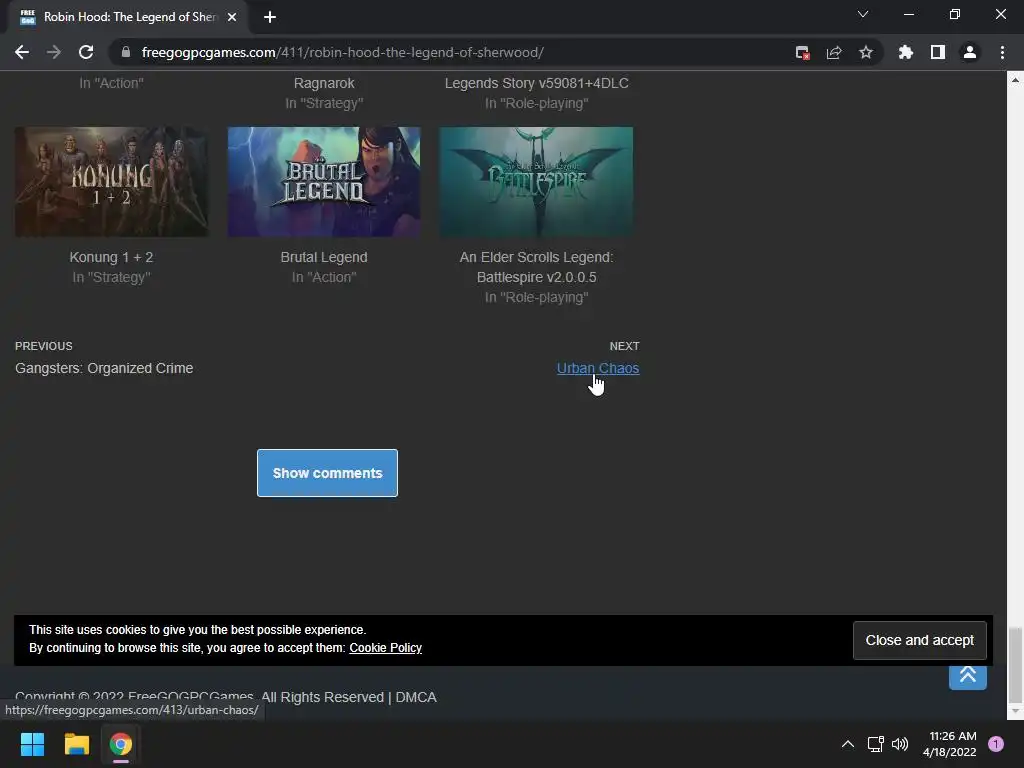Open a new browser tab
The height and width of the screenshot is (768, 1024).
click(270, 17)
